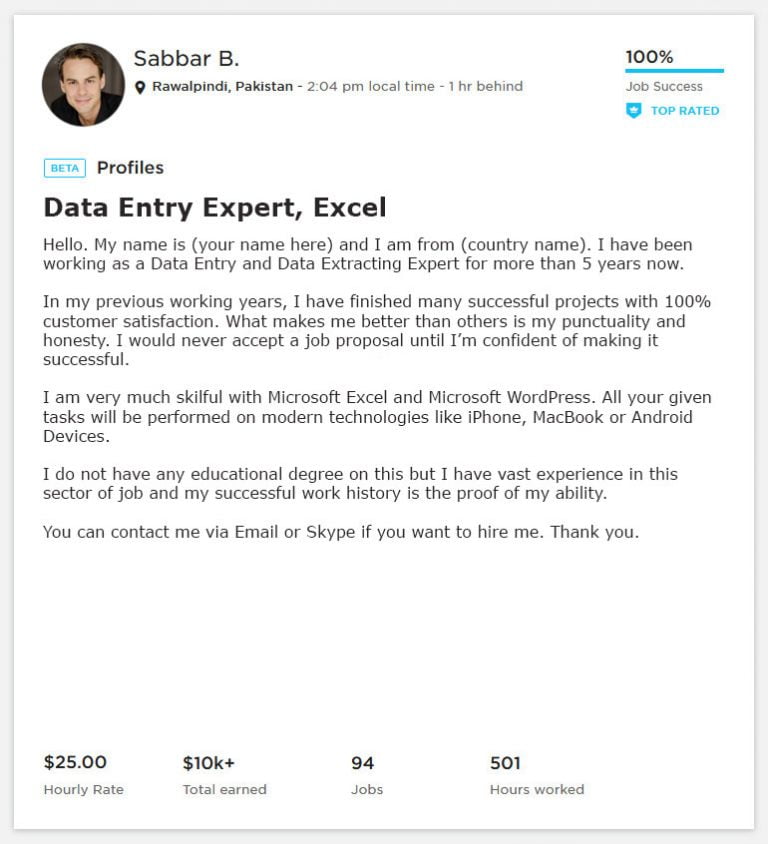Click the $10k+ Total earned stat
Viewport: 768px width, 844px height.
pos(207,762)
